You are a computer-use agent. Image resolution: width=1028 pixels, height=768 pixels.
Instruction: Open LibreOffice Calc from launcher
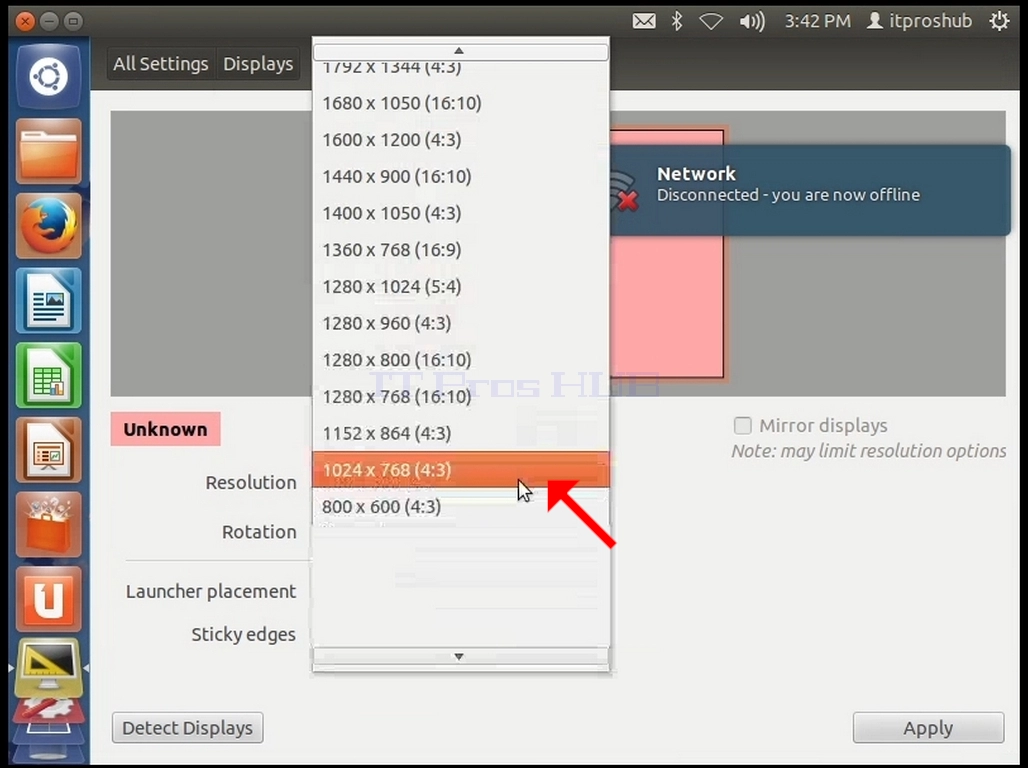coord(49,376)
